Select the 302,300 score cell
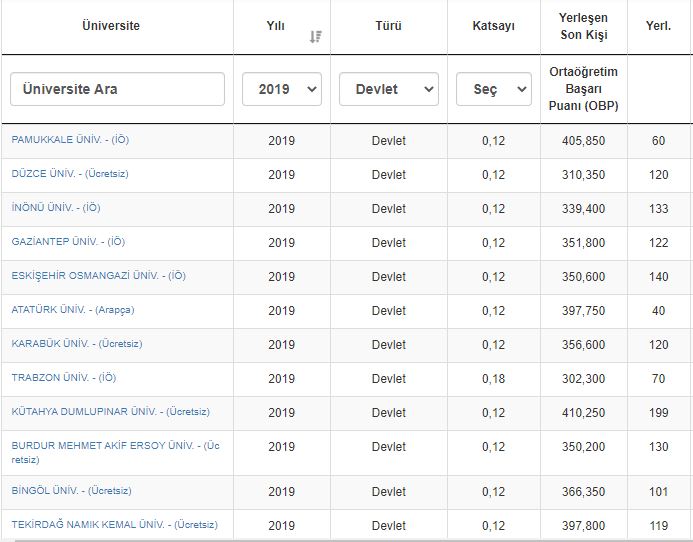Screen dimensions: 693x542 [583, 379]
